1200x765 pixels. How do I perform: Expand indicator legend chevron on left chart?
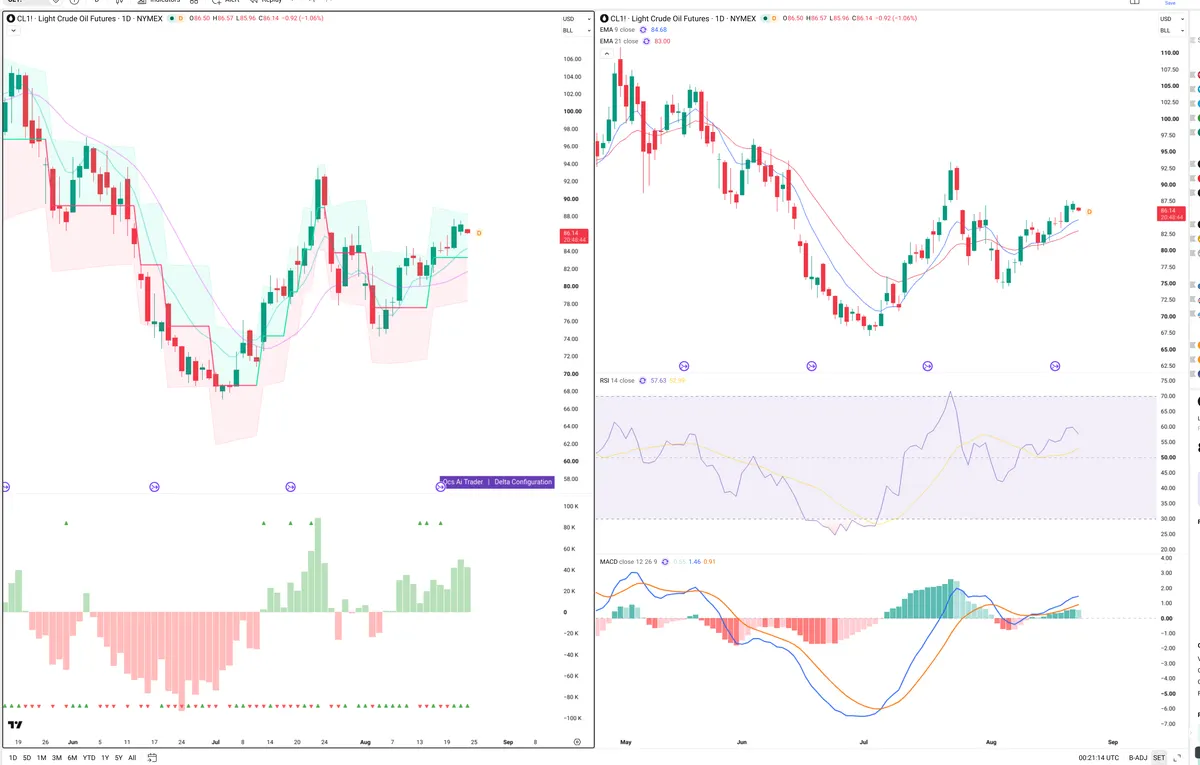[x=12, y=31]
